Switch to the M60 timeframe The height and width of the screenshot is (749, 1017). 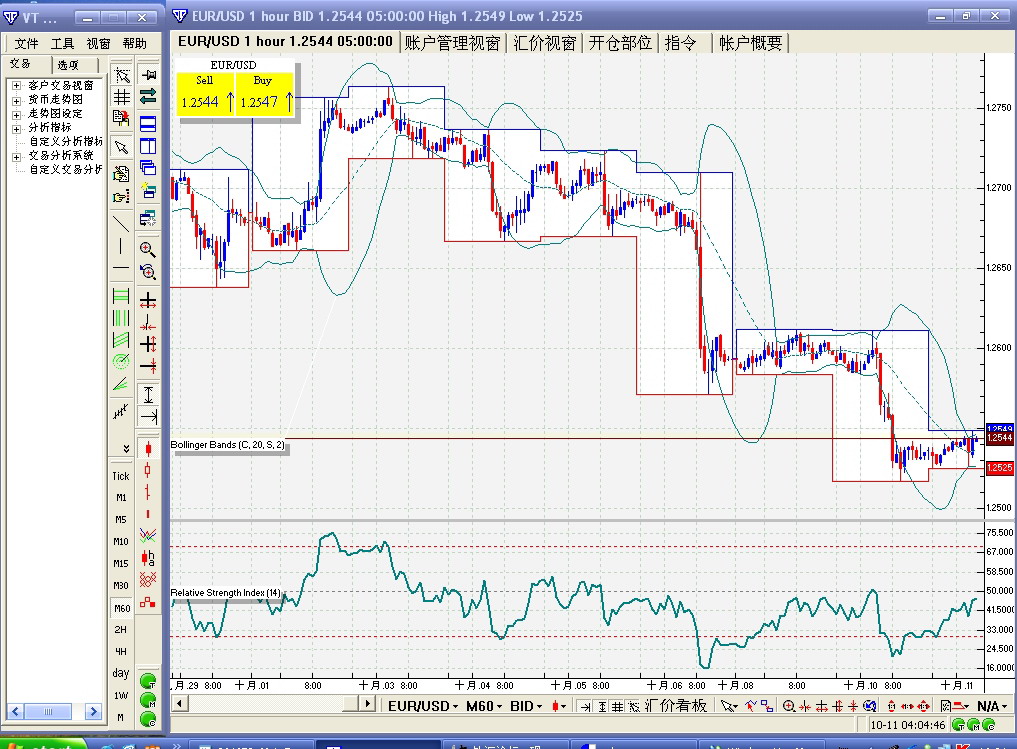[x=121, y=608]
